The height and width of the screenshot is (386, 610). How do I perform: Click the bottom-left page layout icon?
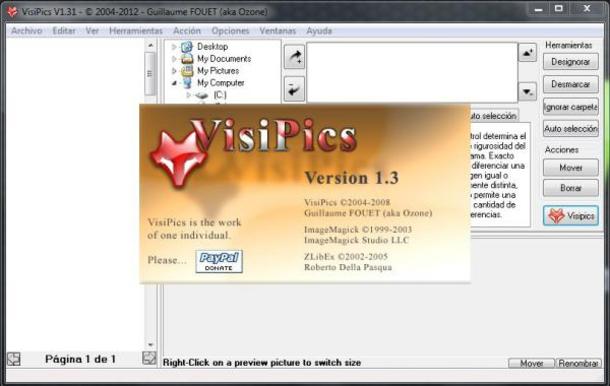(14, 359)
